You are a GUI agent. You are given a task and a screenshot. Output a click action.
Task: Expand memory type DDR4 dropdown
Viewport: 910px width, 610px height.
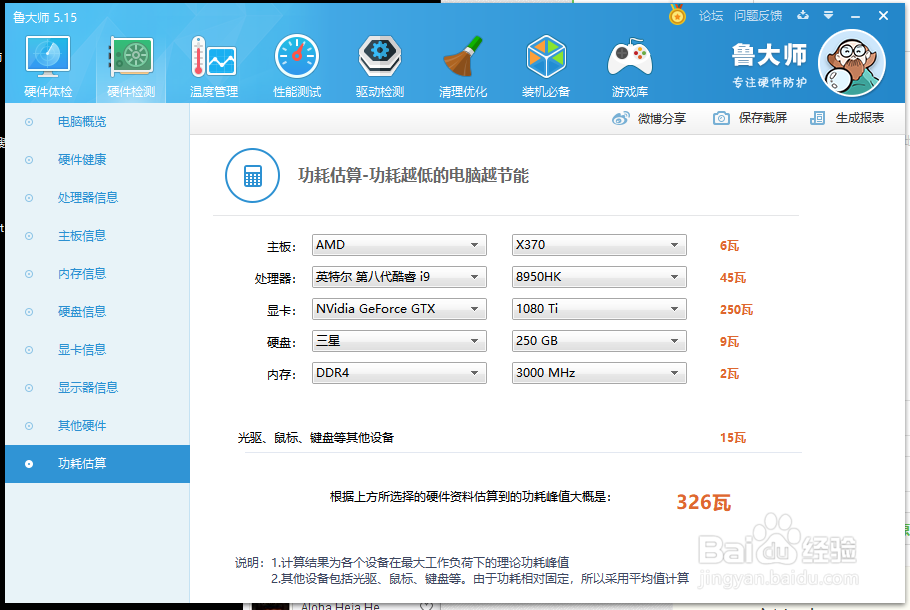(x=399, y=373)
